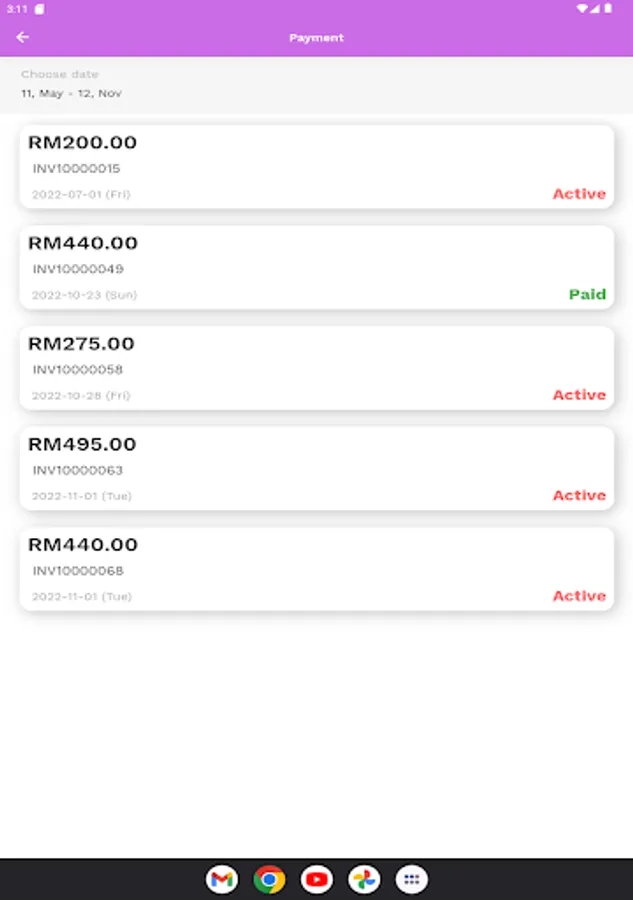Tap Active status on INV10000068

point(579,596)
